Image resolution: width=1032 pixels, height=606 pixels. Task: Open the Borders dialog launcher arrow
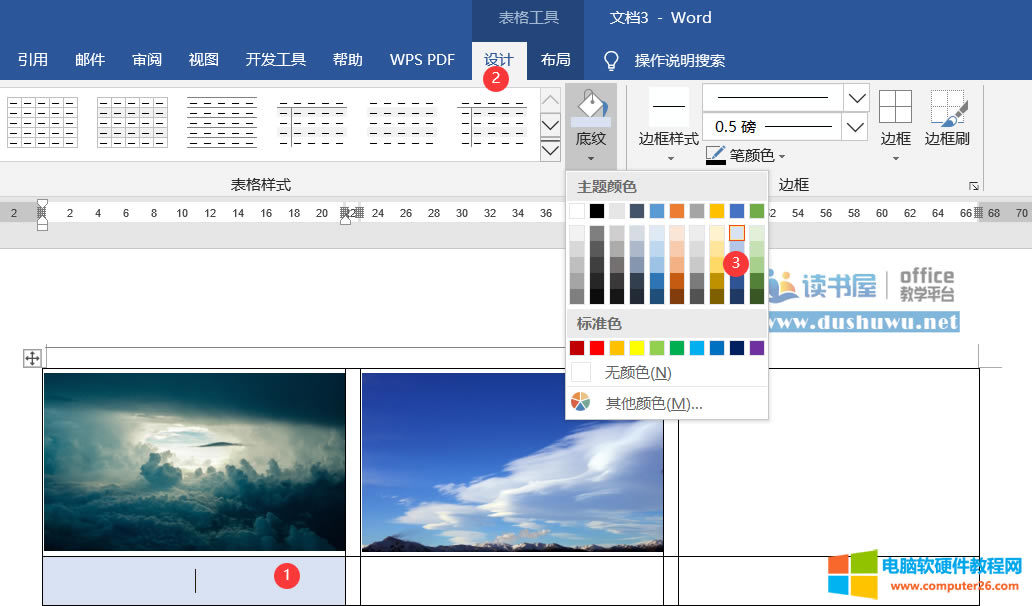pyautogui.click(x=973, y=184)
